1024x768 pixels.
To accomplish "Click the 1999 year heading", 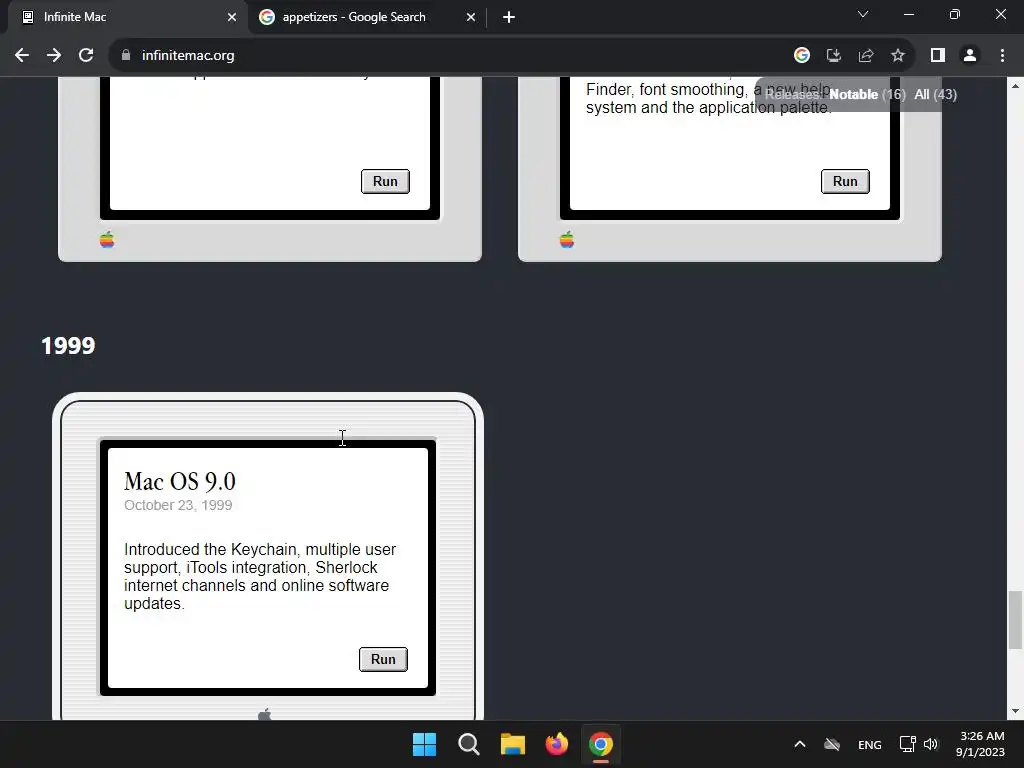I will tap(68, 345).
